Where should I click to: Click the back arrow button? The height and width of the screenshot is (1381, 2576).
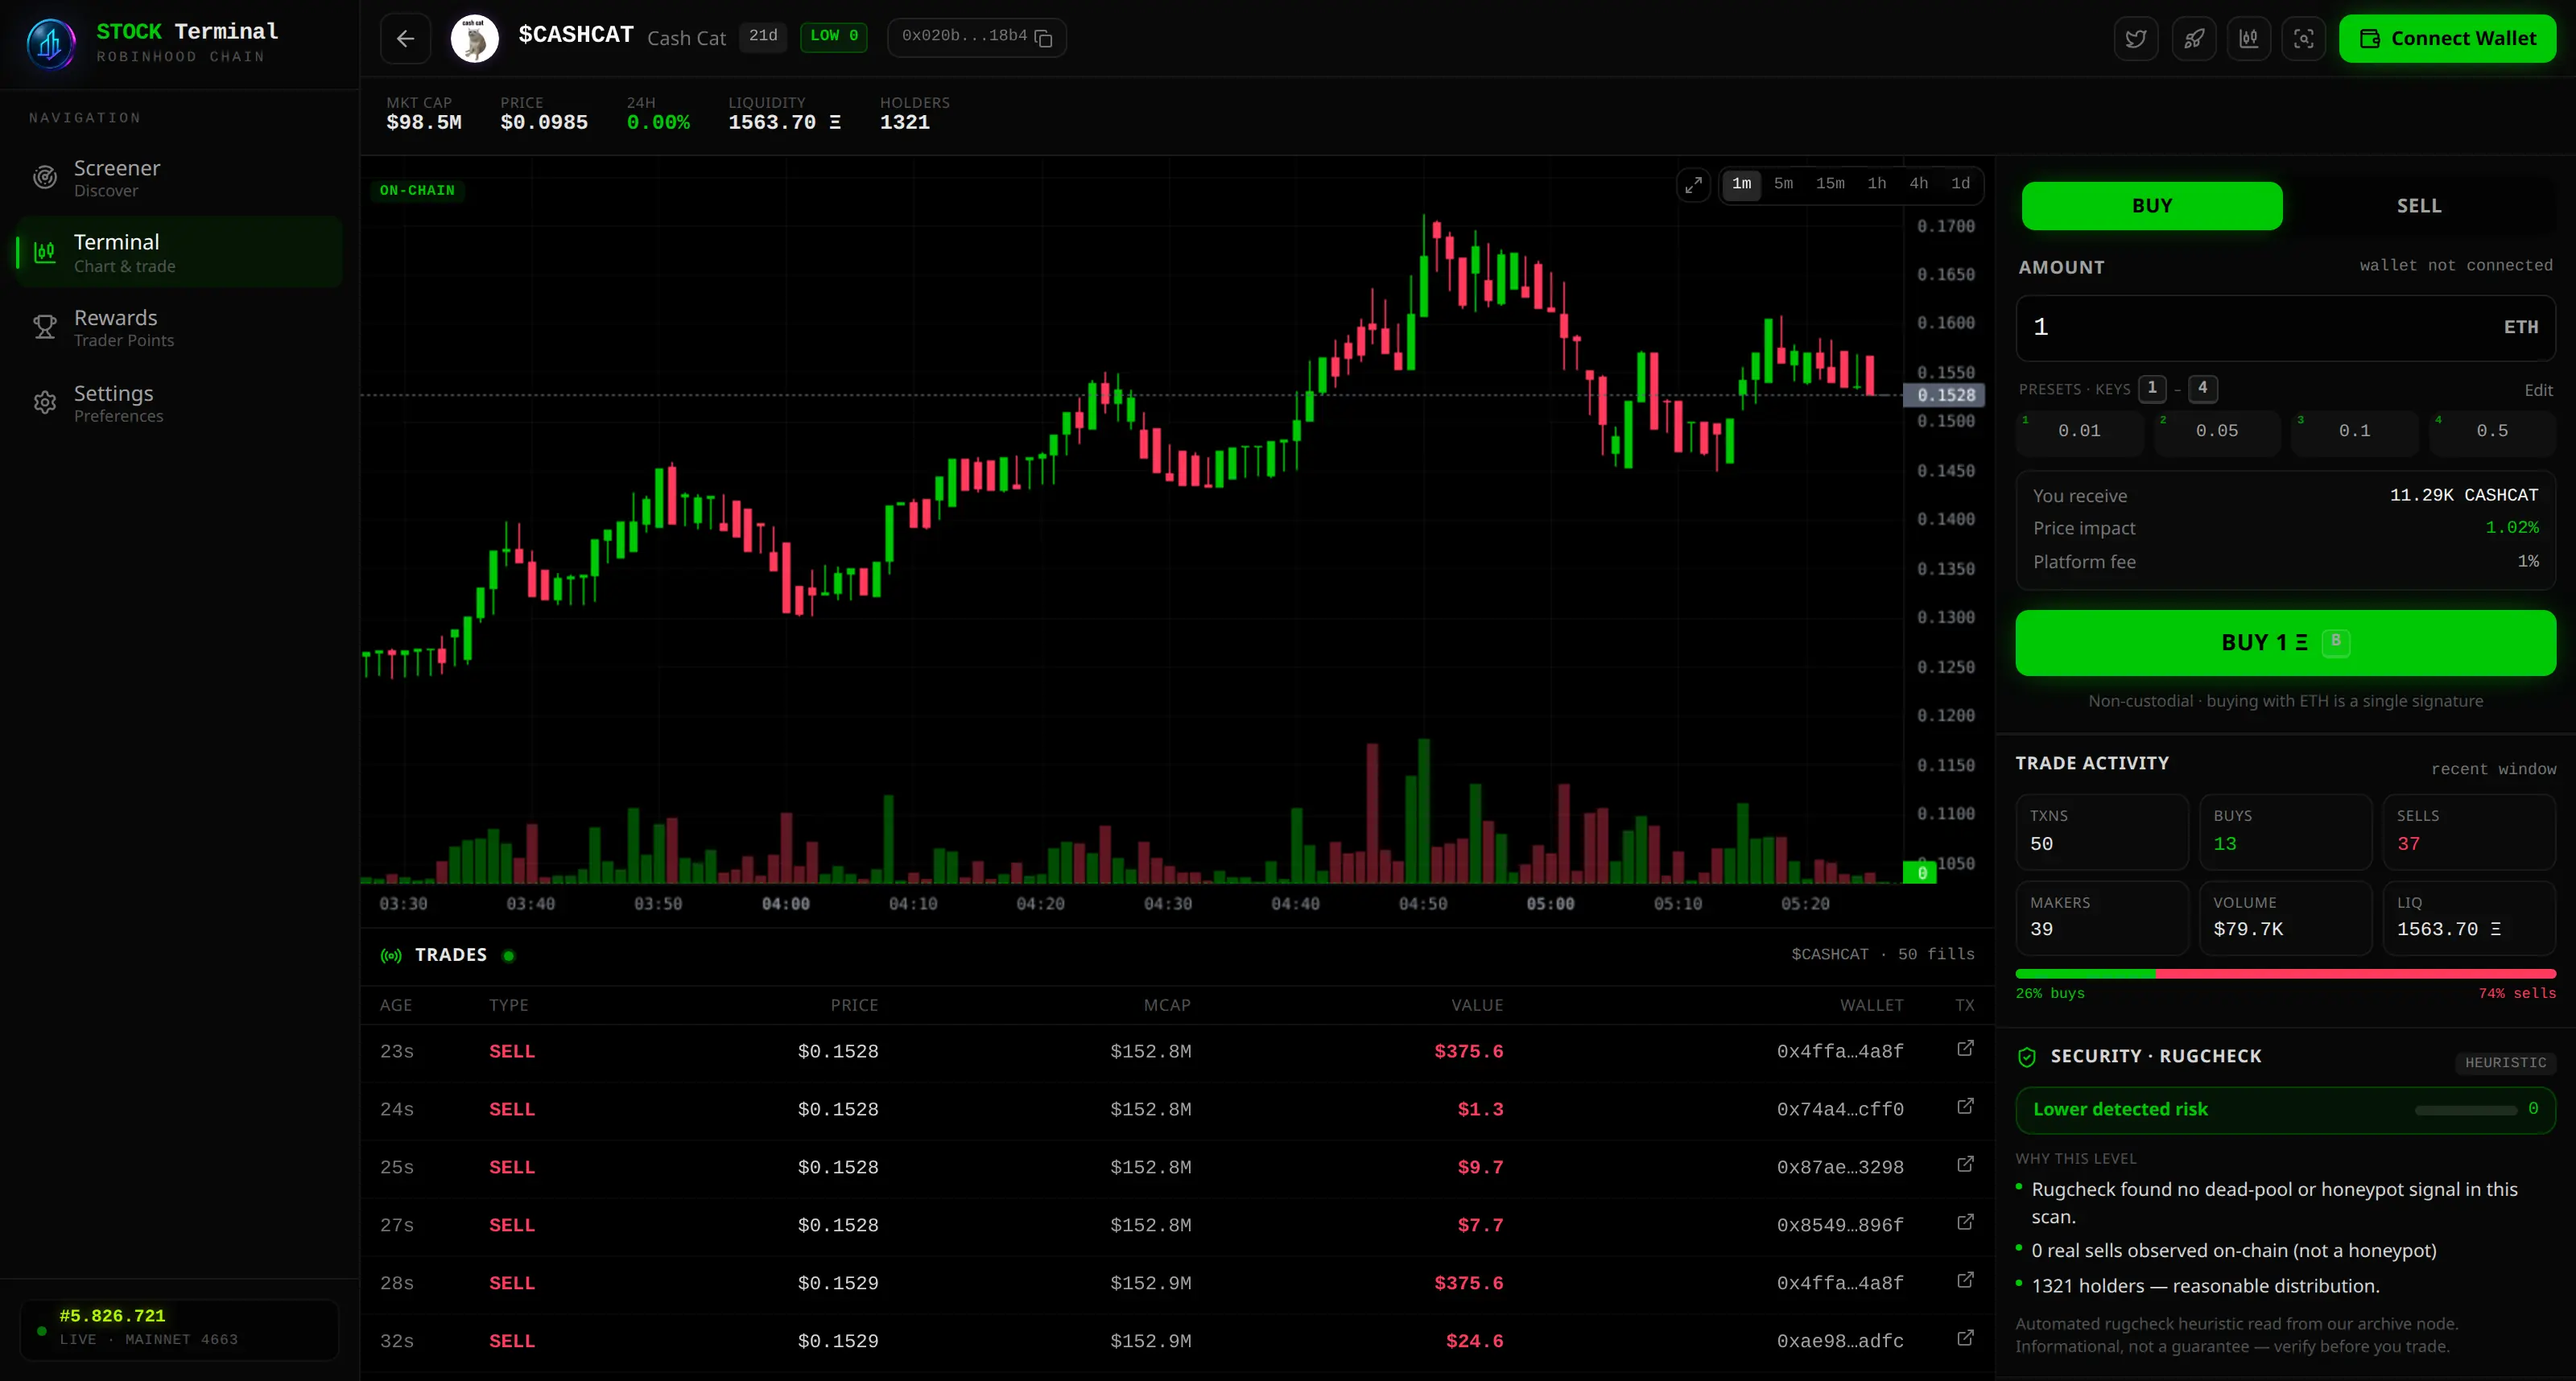405,38
